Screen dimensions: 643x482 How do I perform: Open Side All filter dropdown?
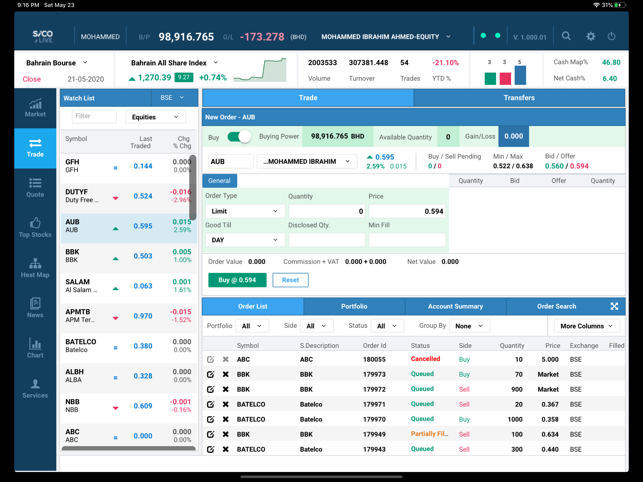pos(316,326)
